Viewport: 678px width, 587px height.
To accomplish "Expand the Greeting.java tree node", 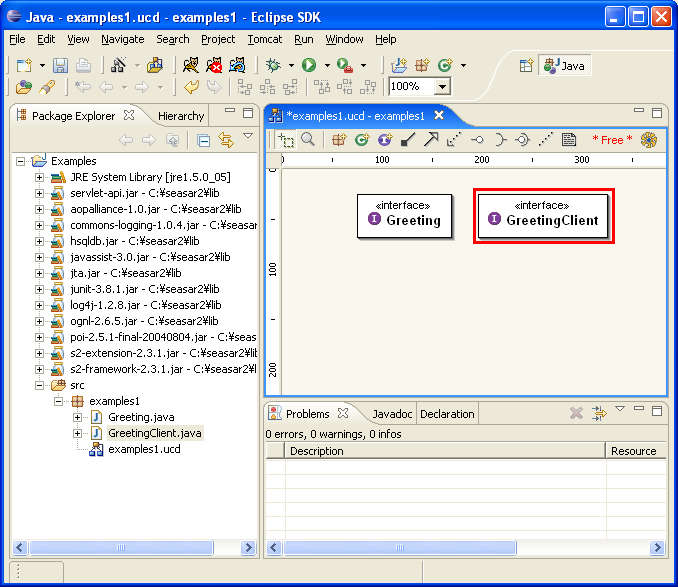I will pos(78,417).
